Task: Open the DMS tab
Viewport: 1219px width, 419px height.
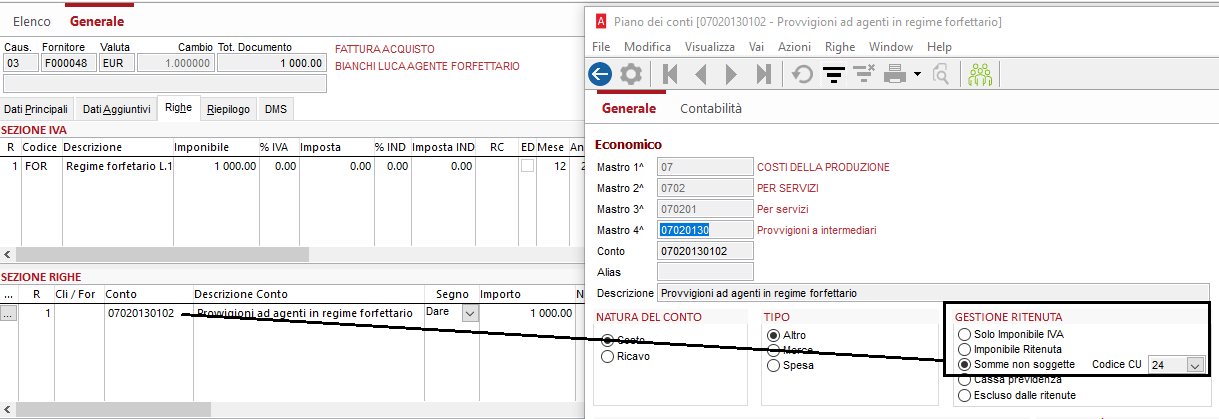Action: tap(275, 109)
